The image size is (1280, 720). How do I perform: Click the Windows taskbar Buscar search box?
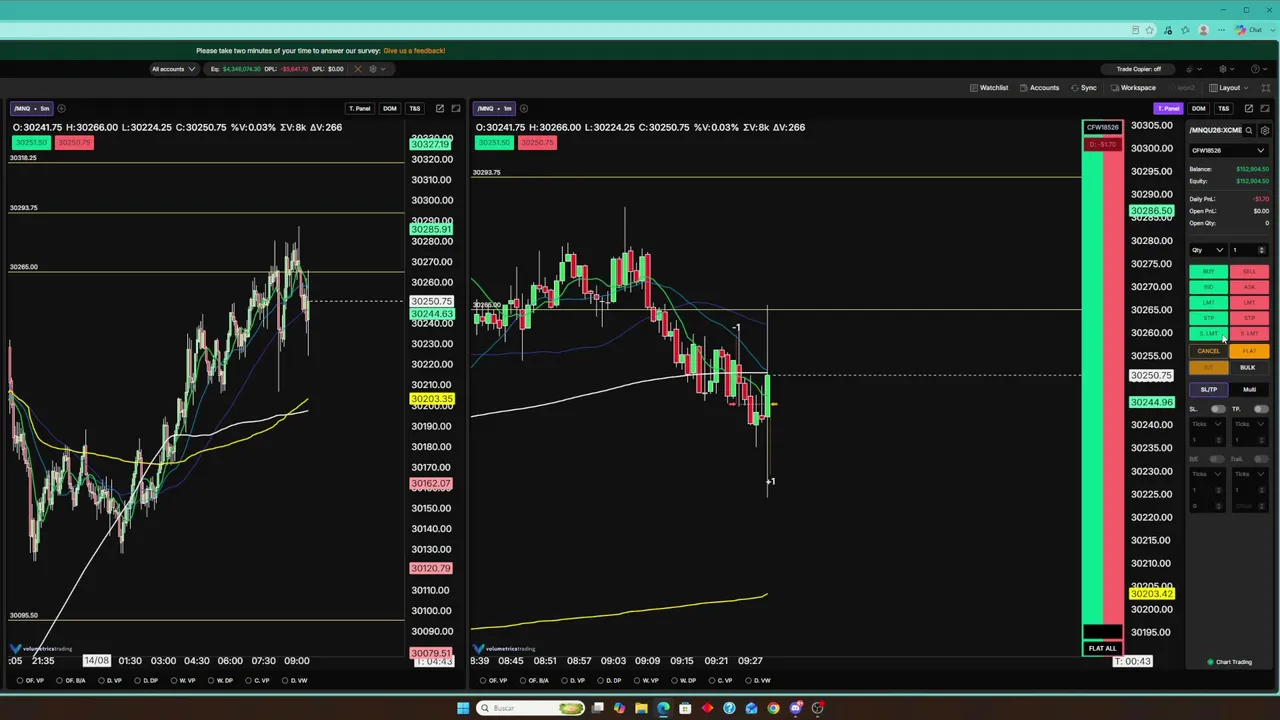pyautogui.click(x=531, y=708)
